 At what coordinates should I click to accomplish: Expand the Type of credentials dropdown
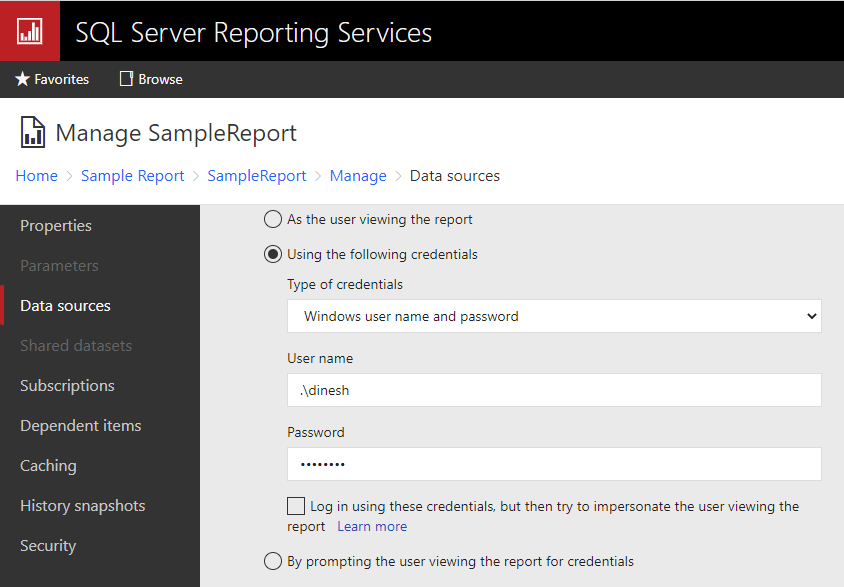coord(553,316)
